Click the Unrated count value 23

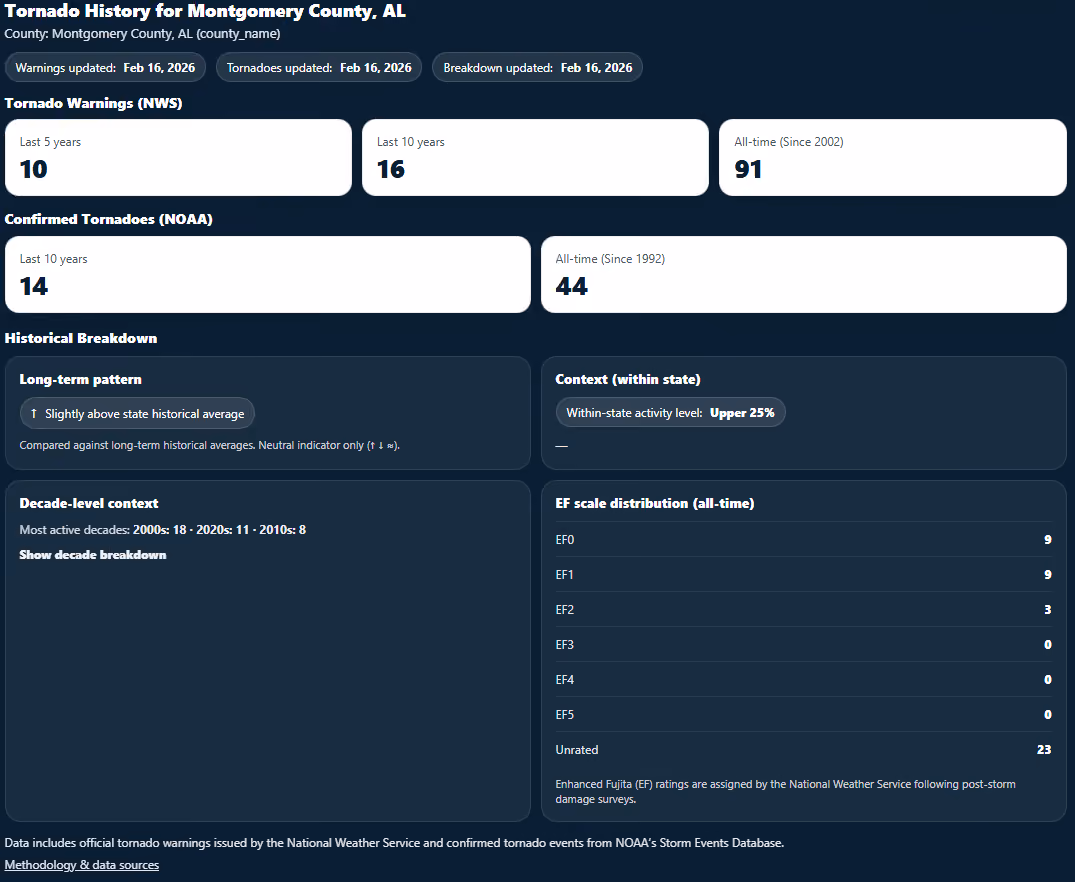[x=1044, y=750]
